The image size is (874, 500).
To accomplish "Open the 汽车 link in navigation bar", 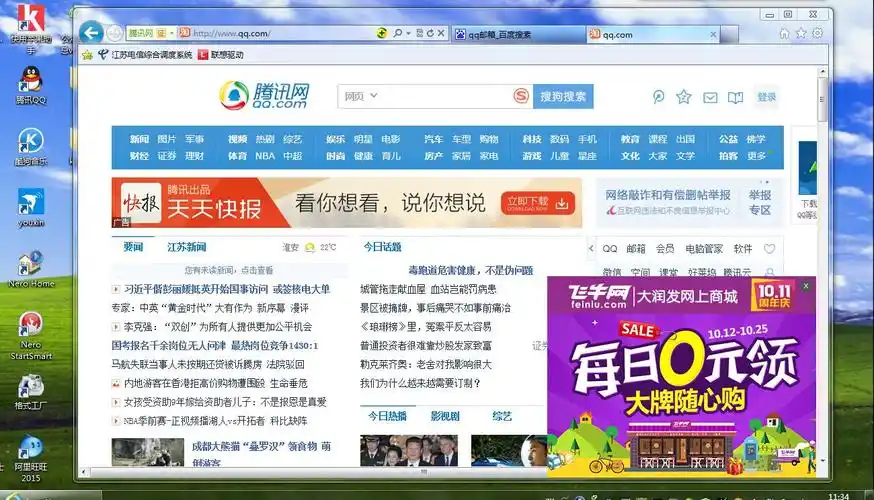I will [x=433, y=139].
